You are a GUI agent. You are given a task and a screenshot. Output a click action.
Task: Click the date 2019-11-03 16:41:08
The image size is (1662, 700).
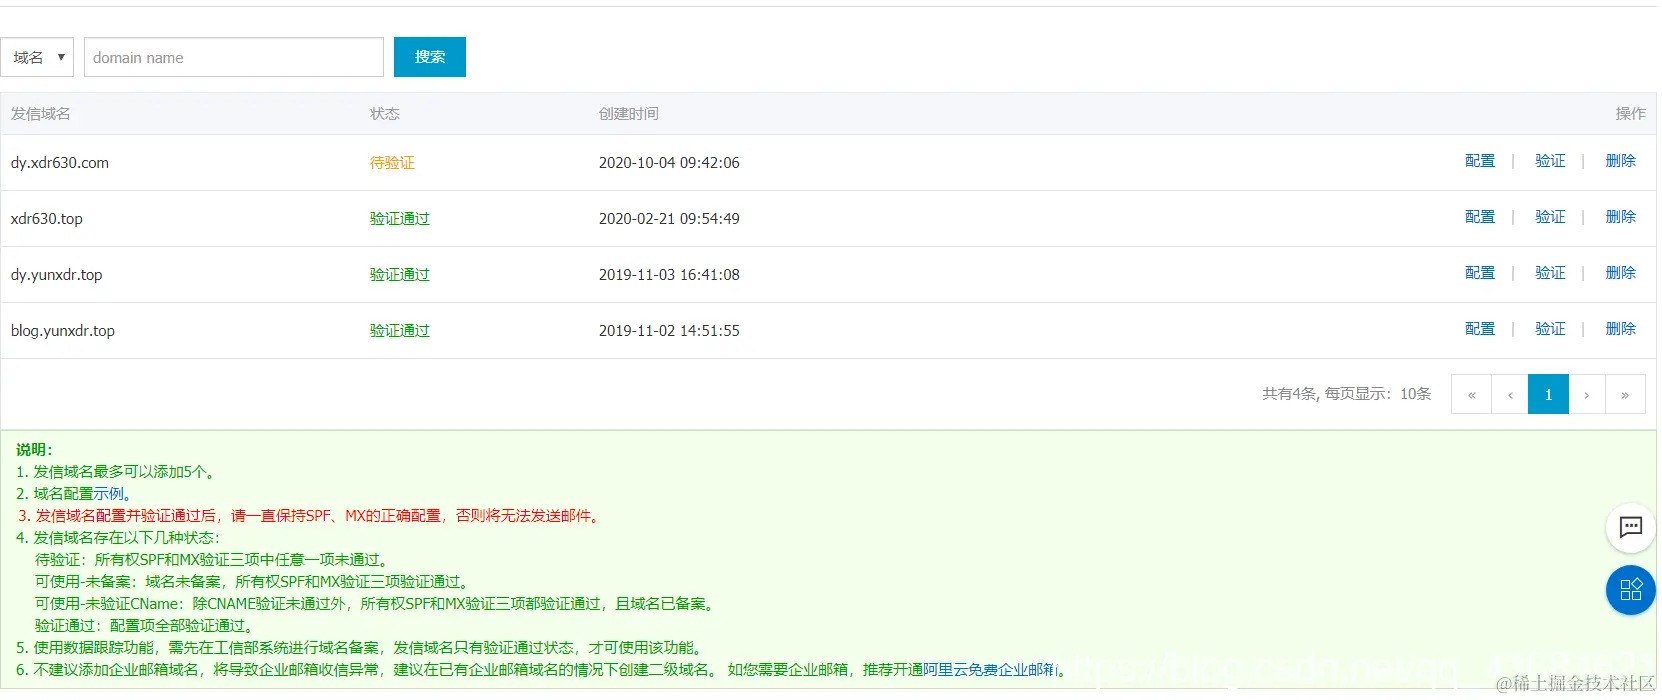pos(669,275)
